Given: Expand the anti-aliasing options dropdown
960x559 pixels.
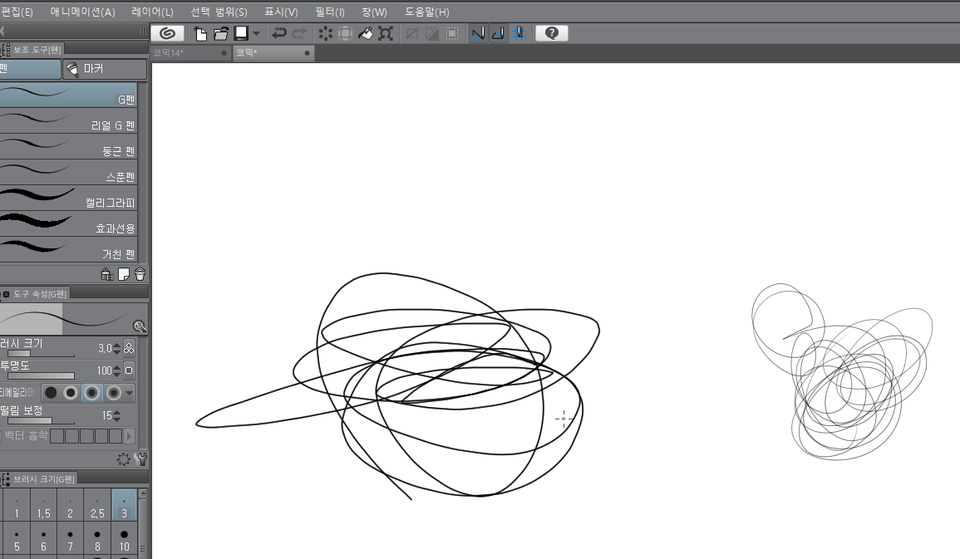Looking at the screenshot, I should coord(130,393).
